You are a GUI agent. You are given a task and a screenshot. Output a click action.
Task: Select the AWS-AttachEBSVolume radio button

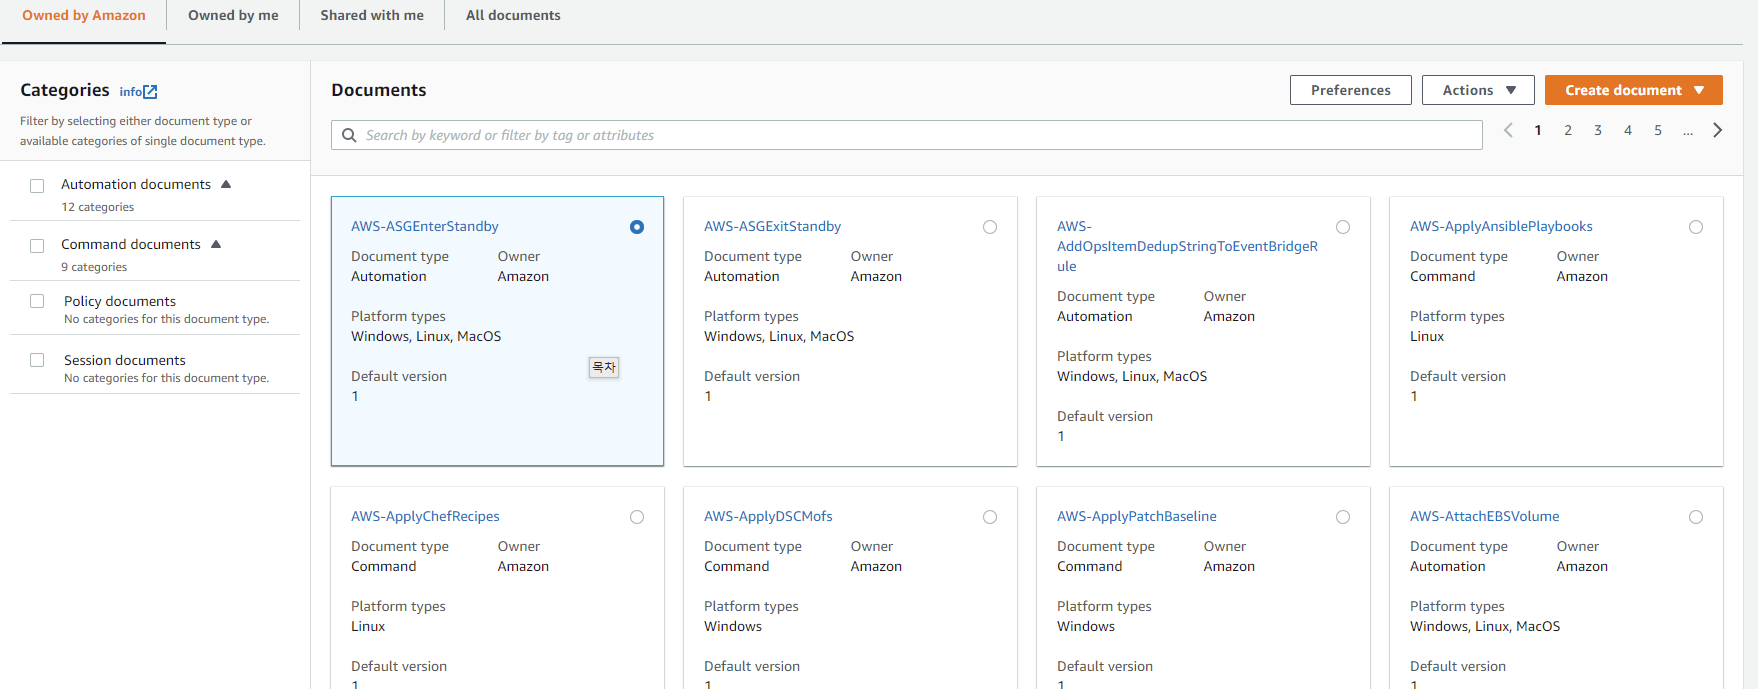pyautogui.click(x=1696, y=517)
